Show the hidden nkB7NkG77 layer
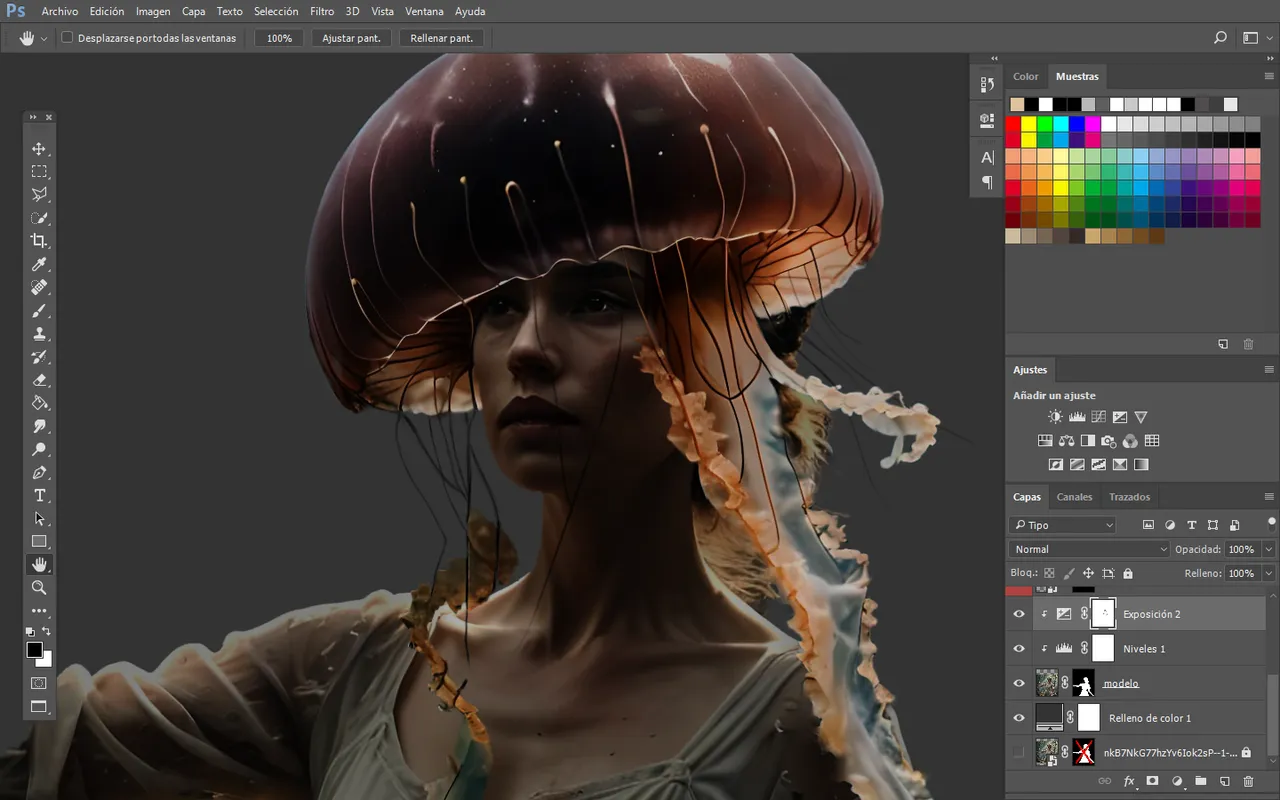The height and width of the screenshot is (800, 1280). pyautogui.click(x=1019, y=752)
